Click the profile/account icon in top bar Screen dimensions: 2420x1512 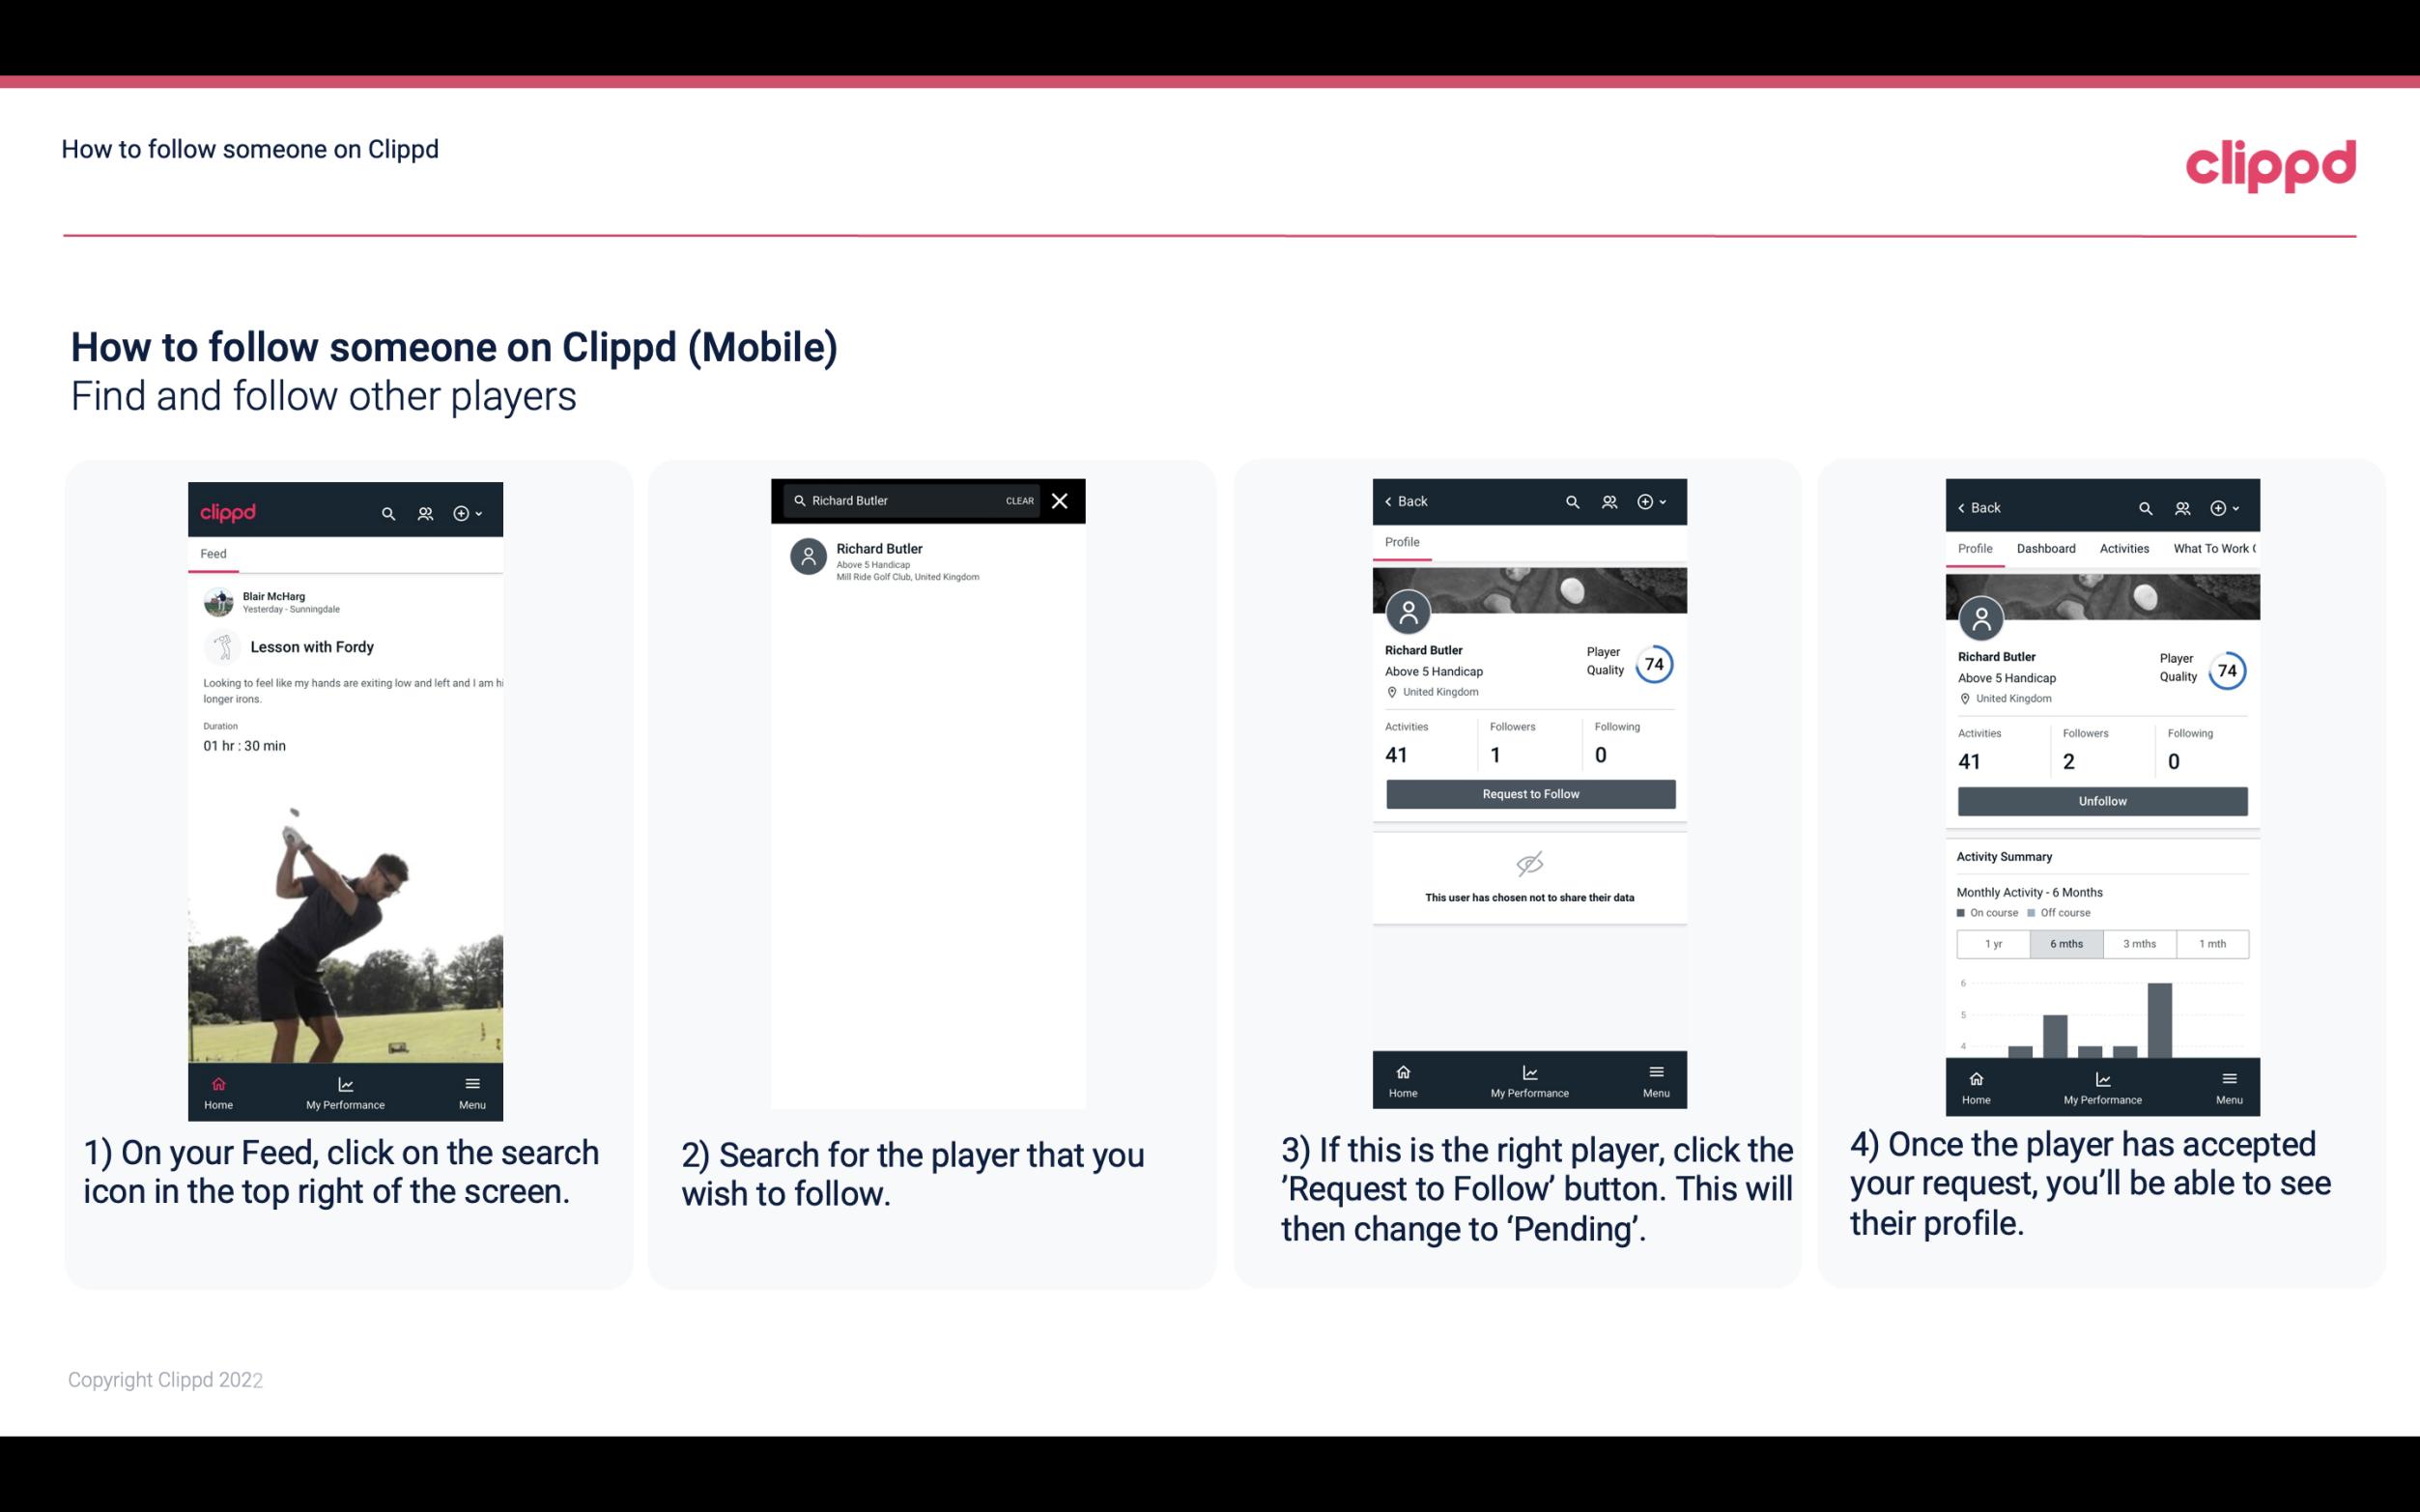click(423, 510)
